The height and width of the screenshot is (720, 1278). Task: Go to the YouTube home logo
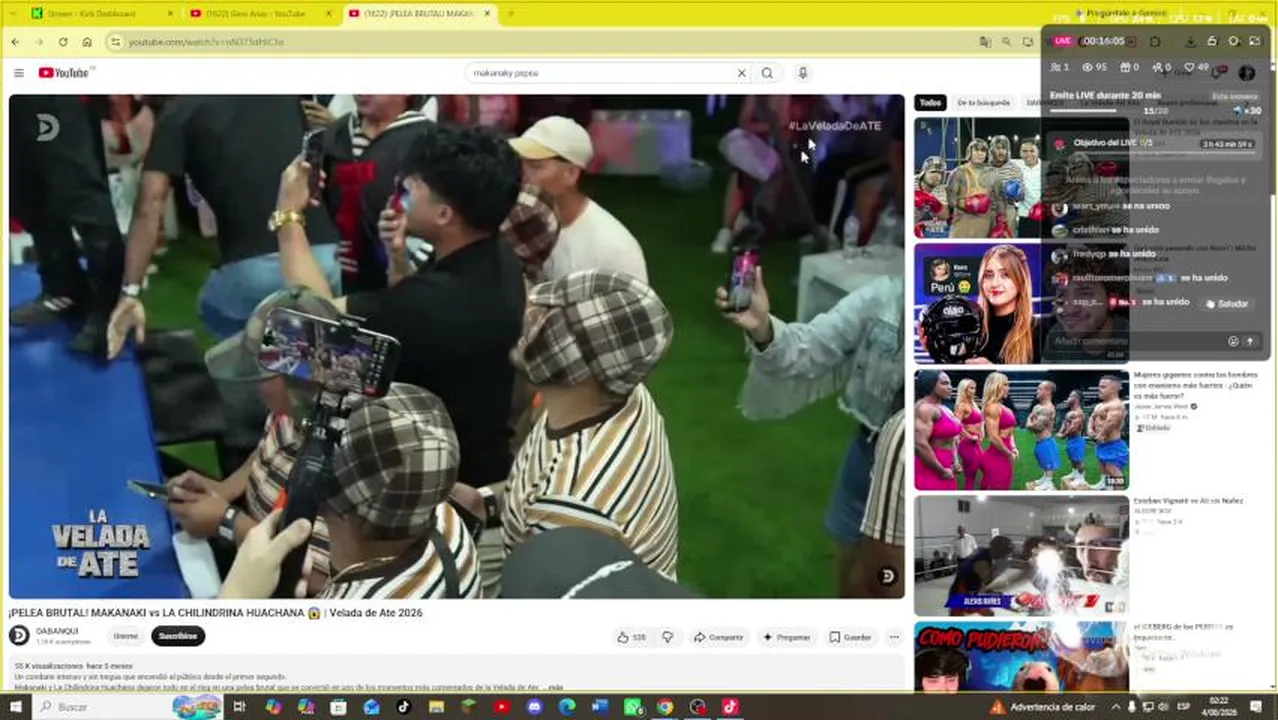64,72
